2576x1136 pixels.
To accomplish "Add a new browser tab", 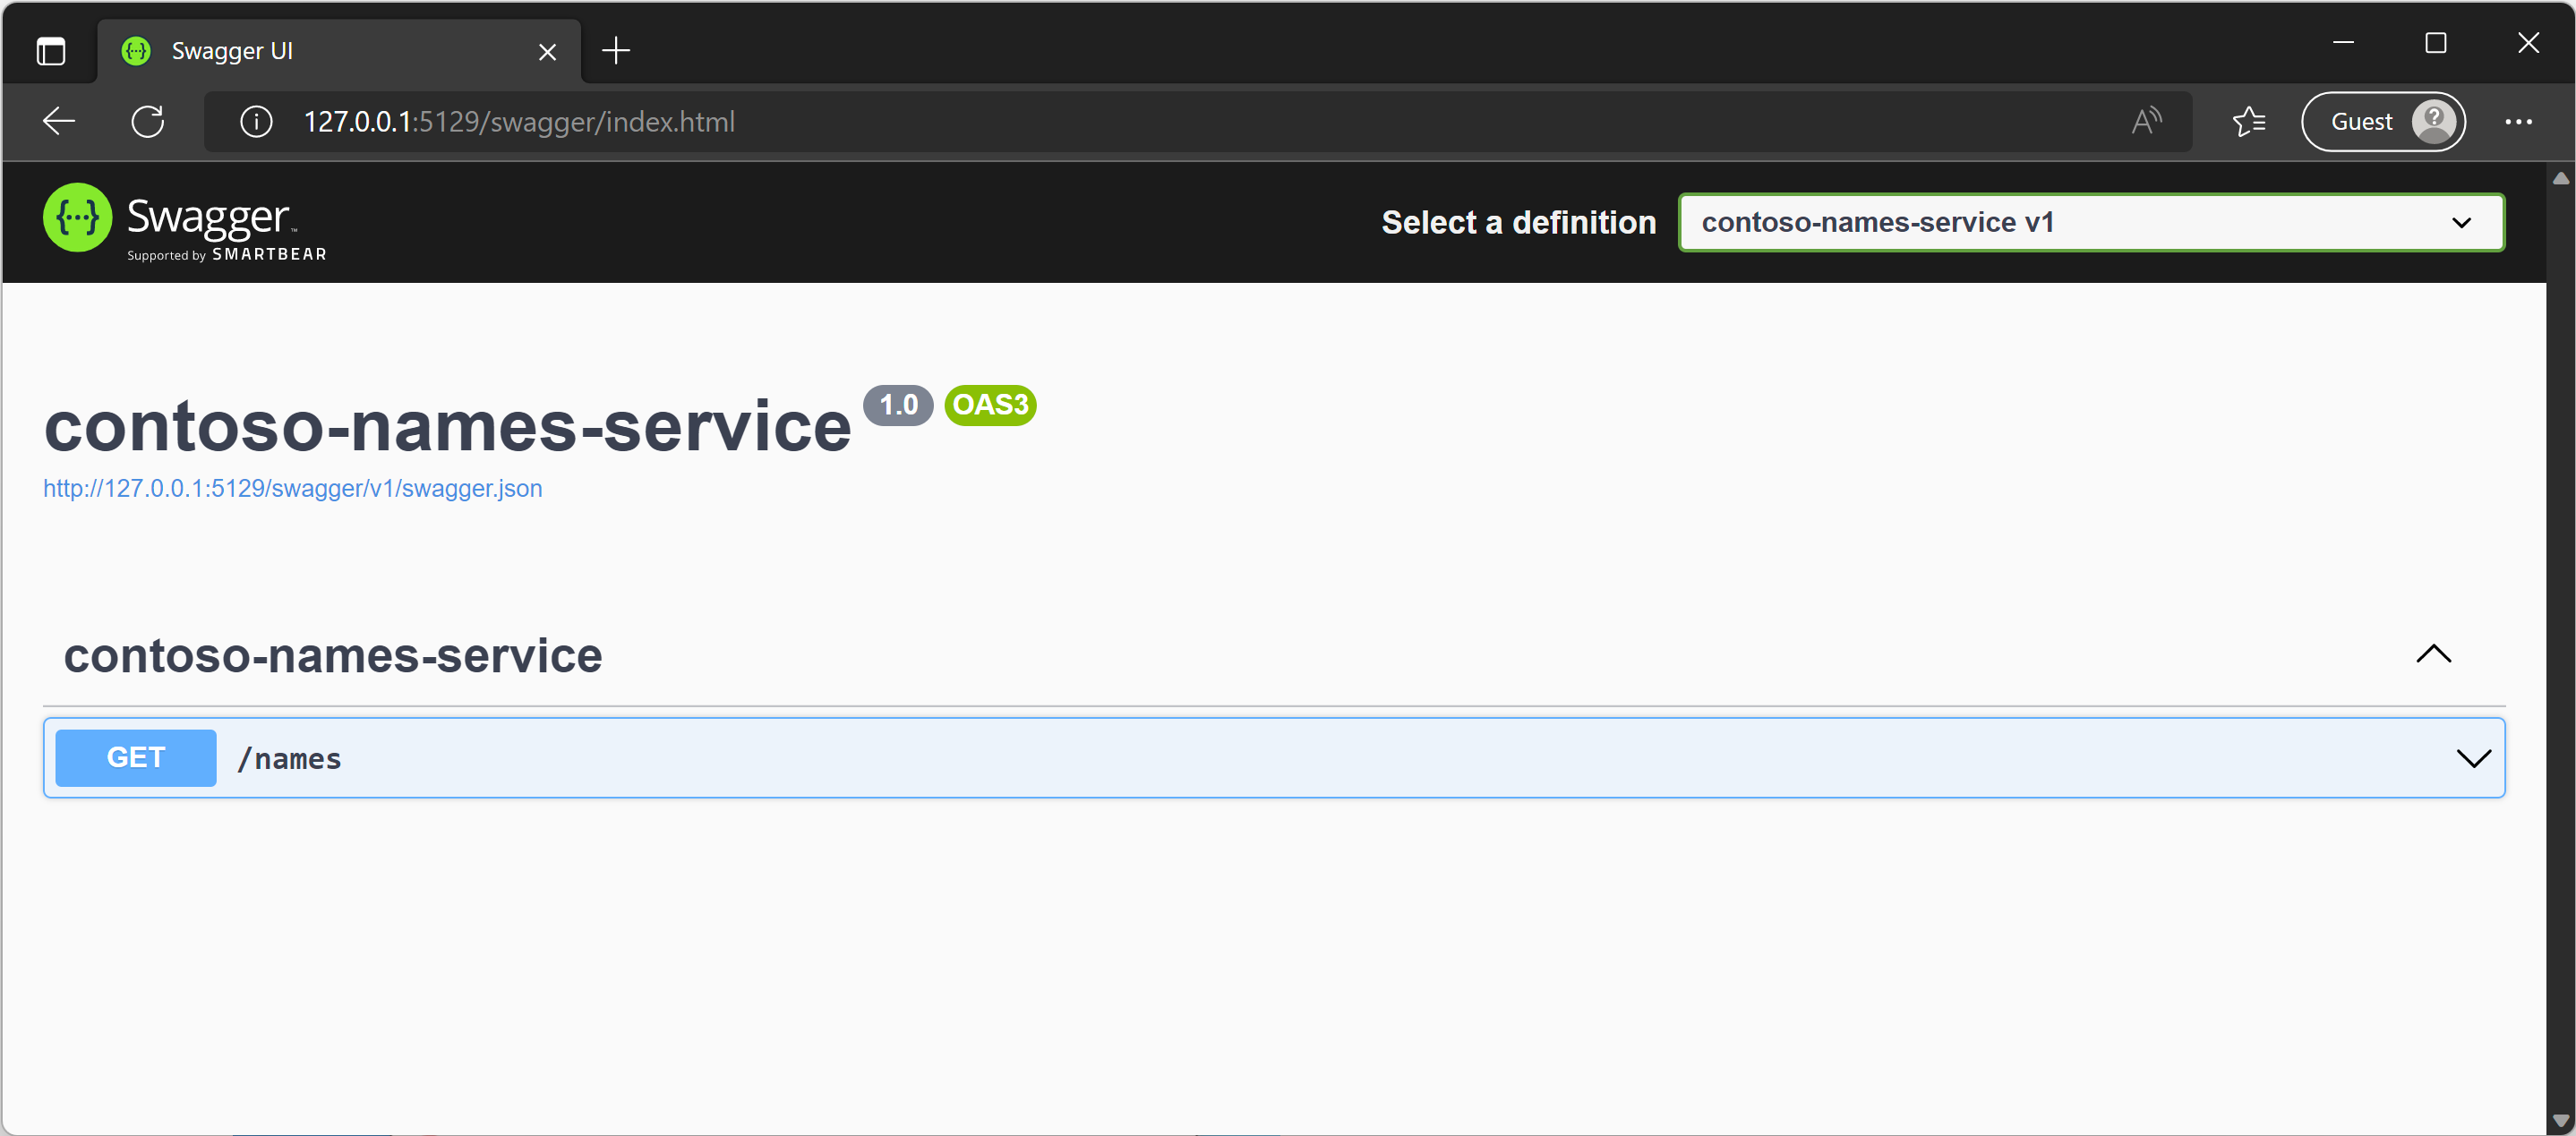I will click(x=616, y=50).
